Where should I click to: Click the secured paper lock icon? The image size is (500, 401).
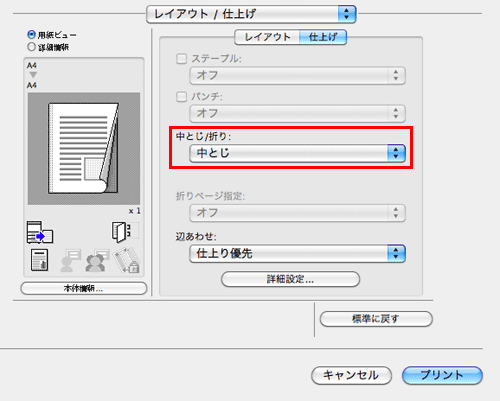[126, 260]
